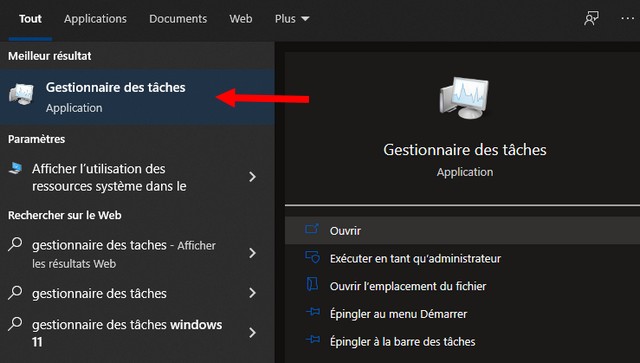Screen dimensions: 640x363
Task: Click the Task Manager icon in best result
Action: pyautogui.click(x=21, y=94)
